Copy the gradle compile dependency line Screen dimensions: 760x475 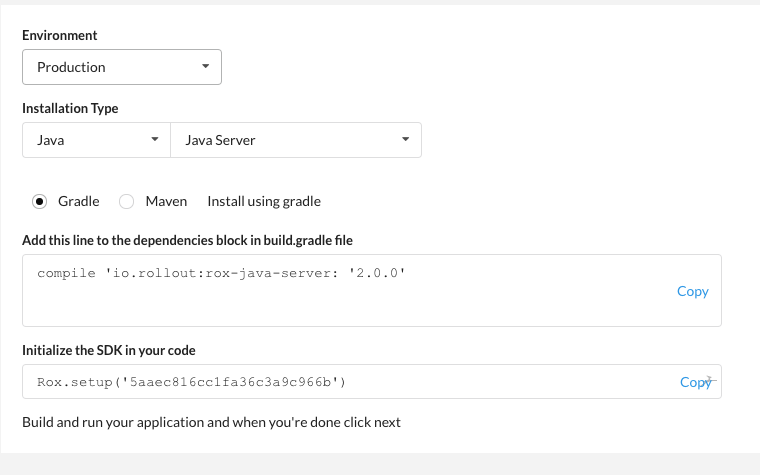point(693,291)
